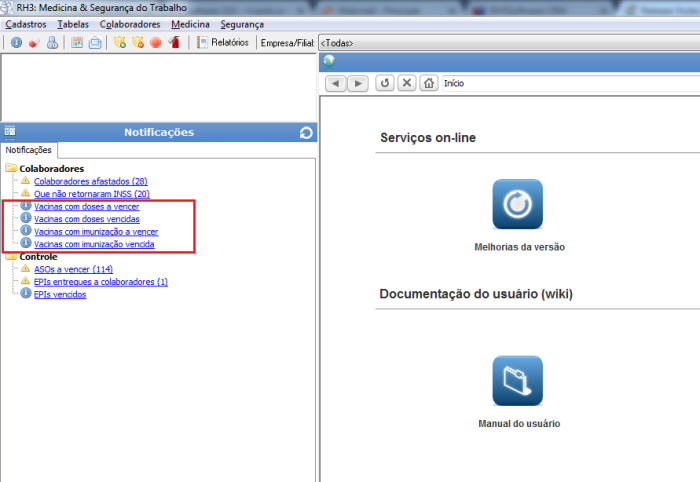Click the blue info icon in the toolbar
The image size is (700, 482).
click(17, 43)
